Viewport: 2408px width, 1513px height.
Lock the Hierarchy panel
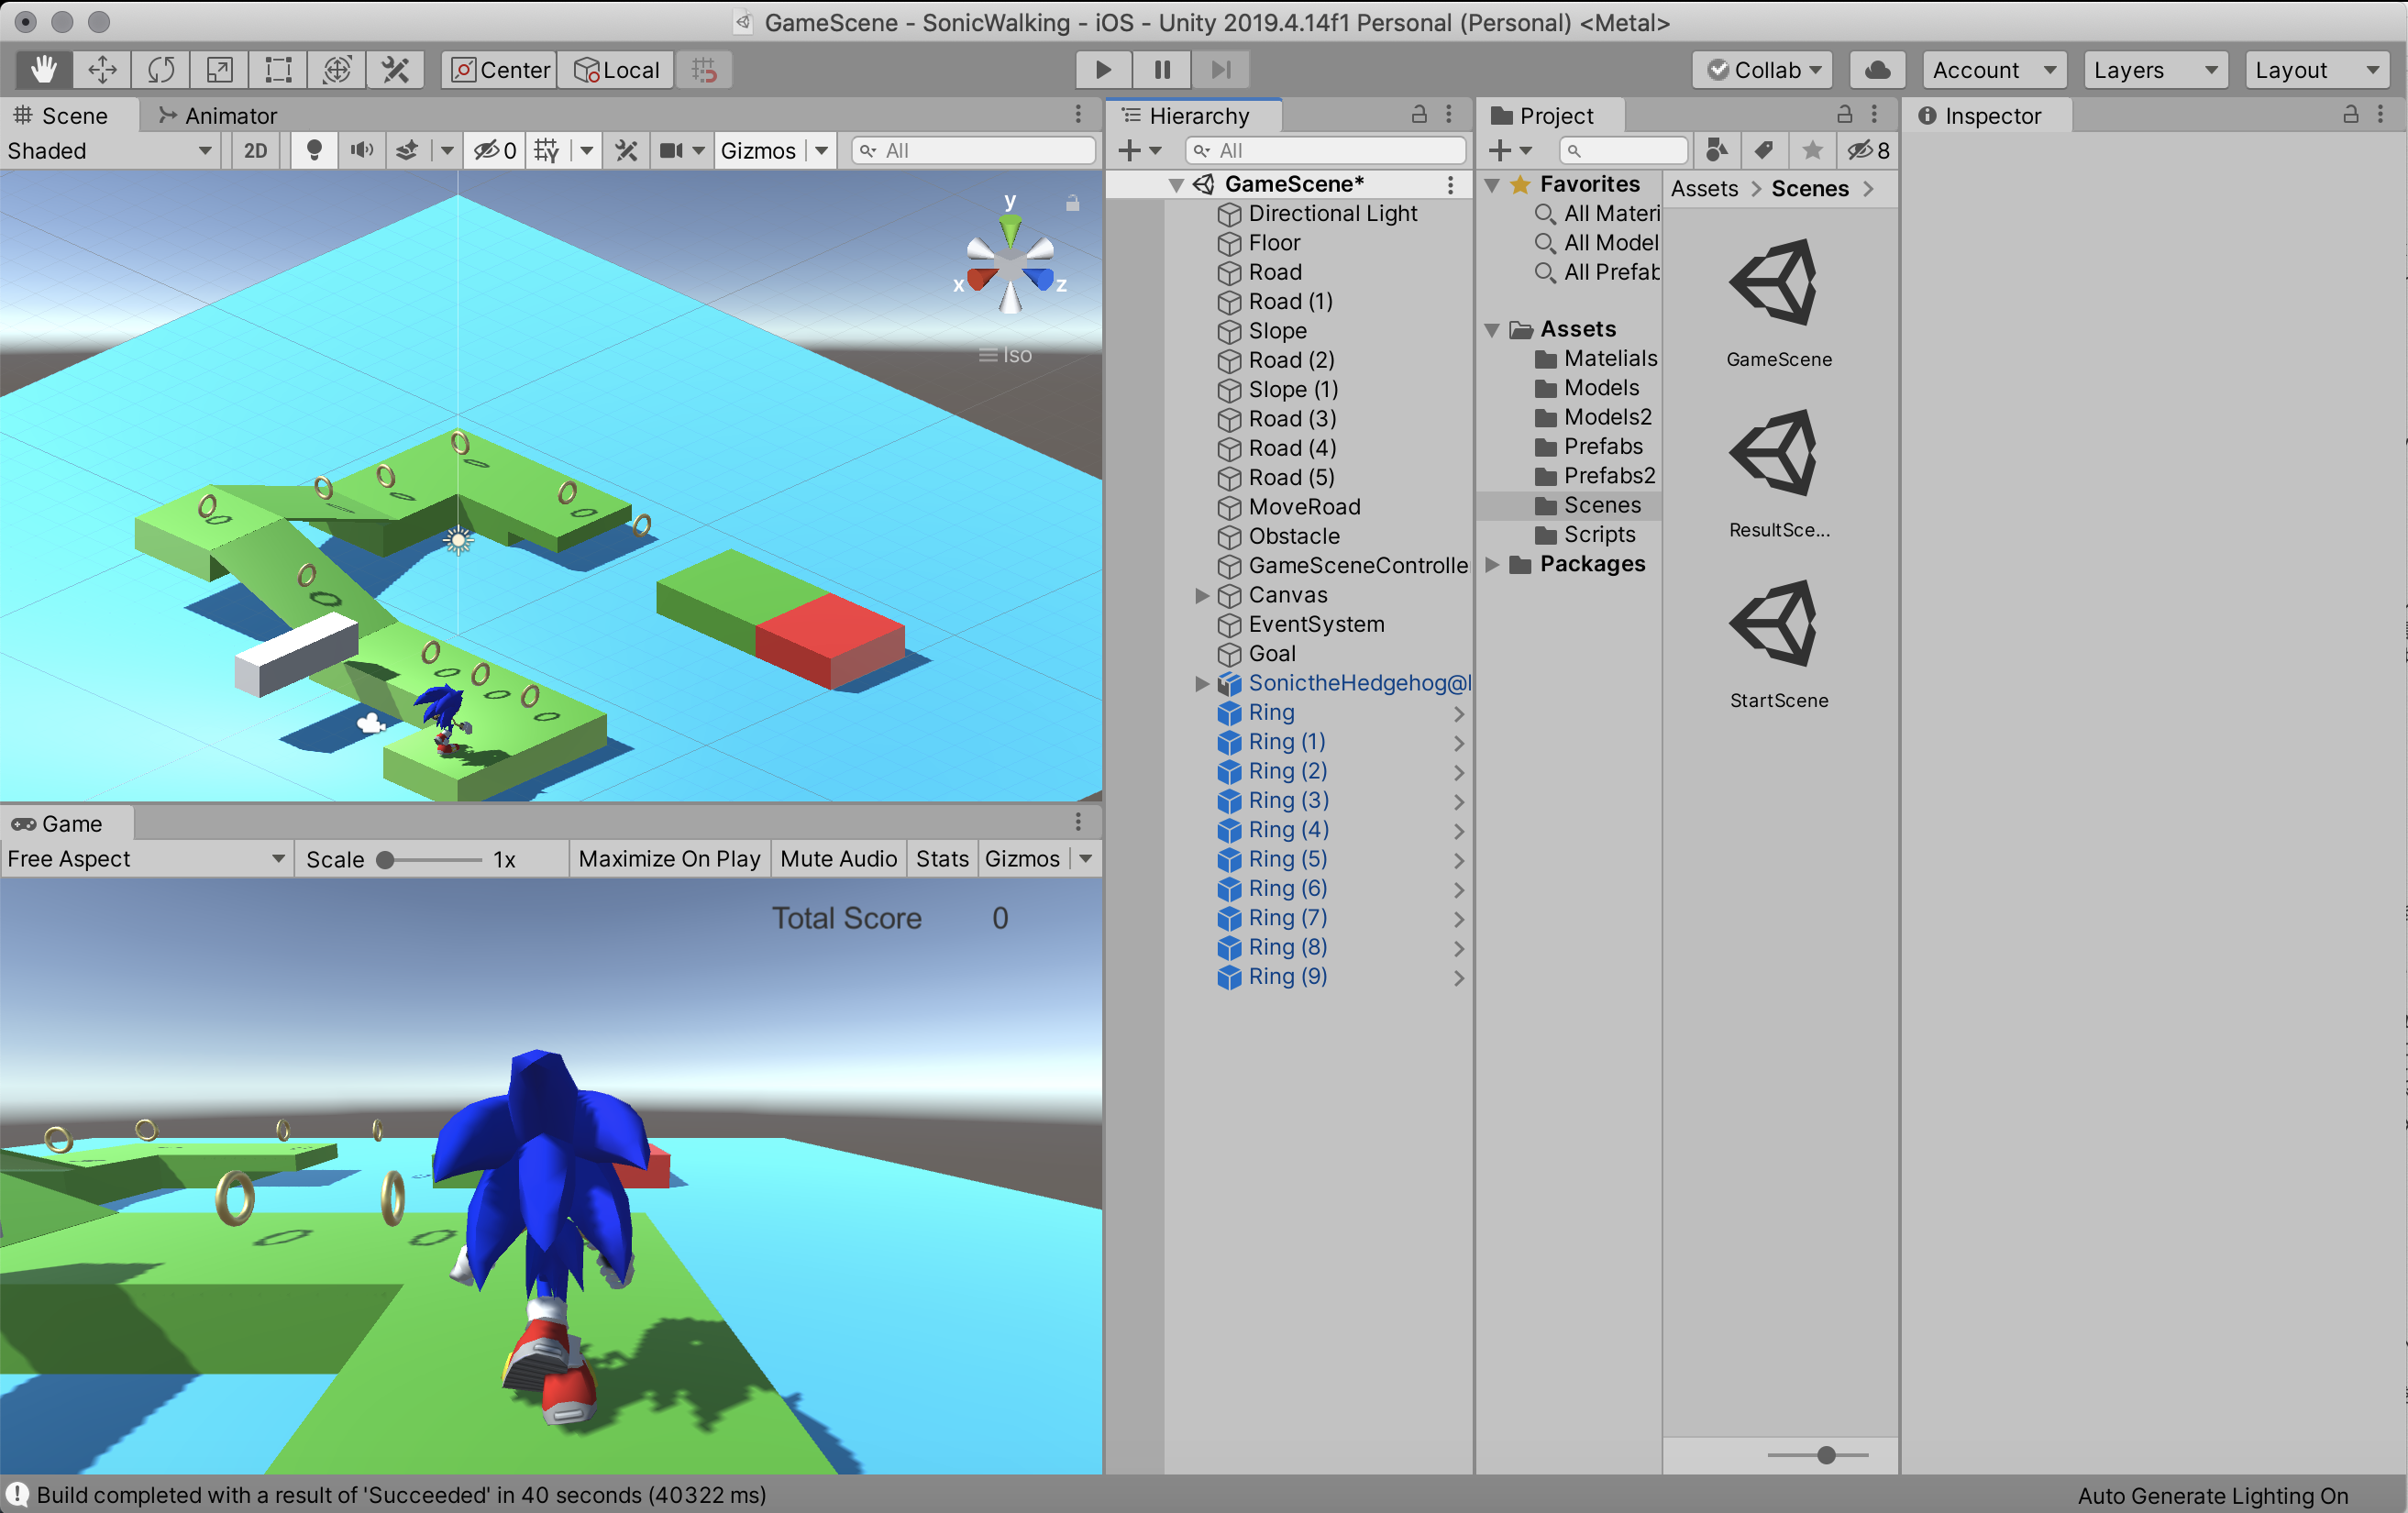(1418, 115)
